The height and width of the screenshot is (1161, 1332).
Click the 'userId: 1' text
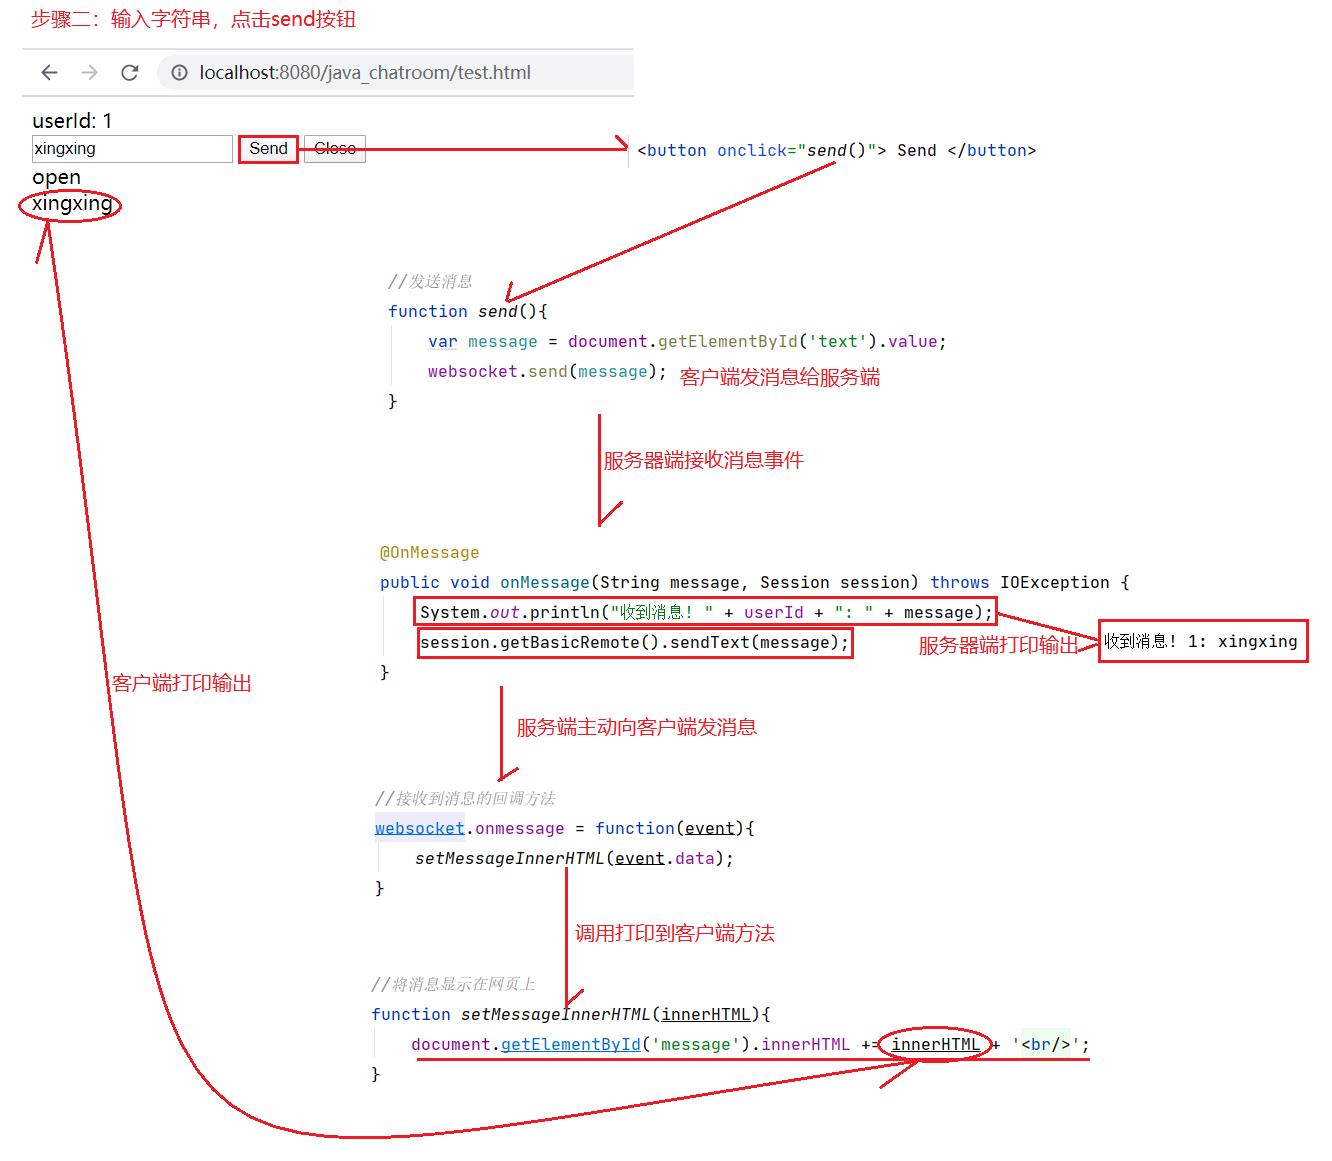tap(72, 121)
